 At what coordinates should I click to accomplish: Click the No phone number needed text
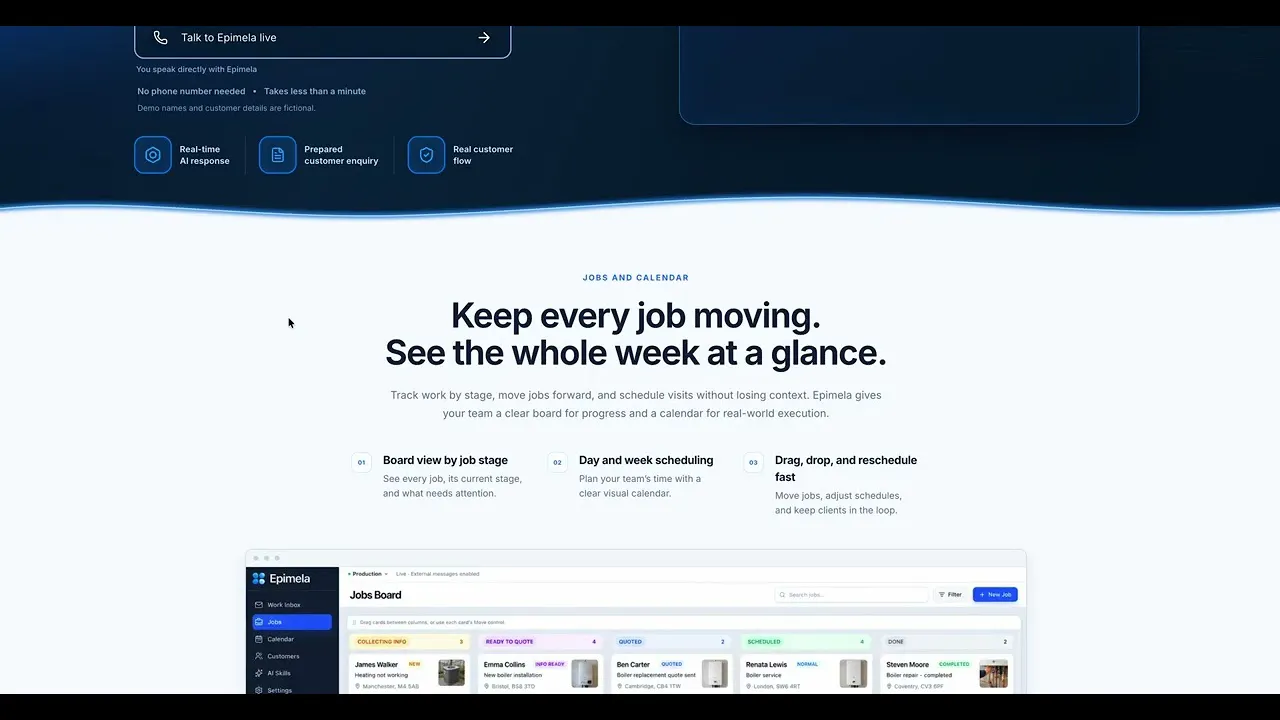(191, 91)
